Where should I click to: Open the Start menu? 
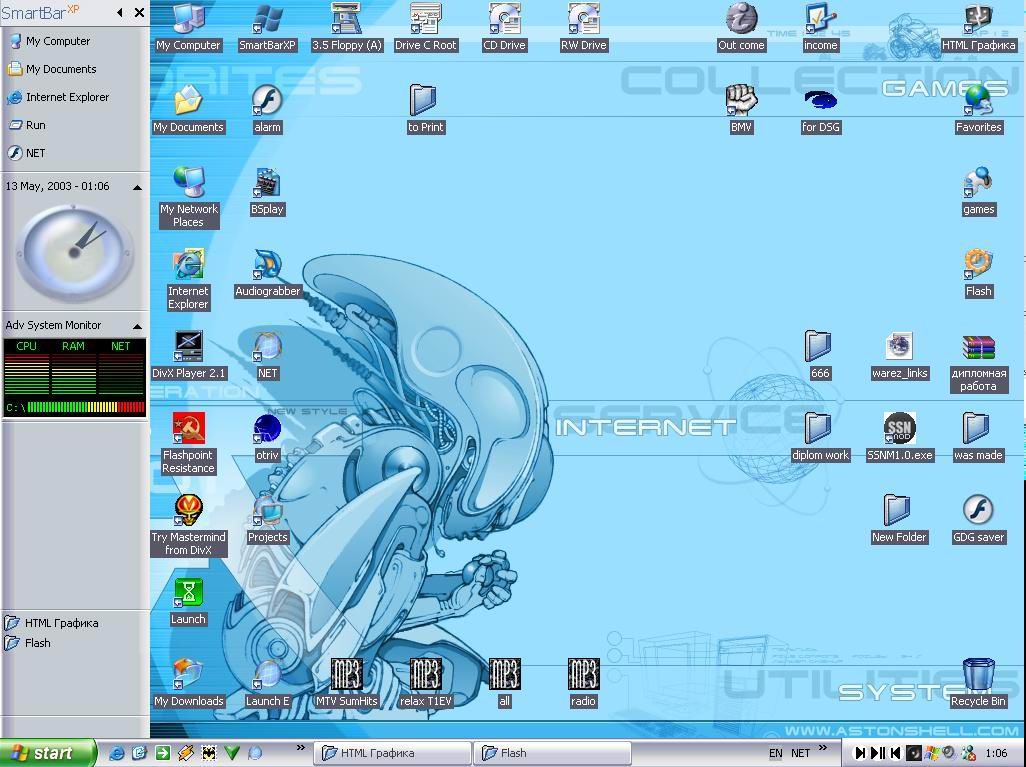[x=47, y=753]
